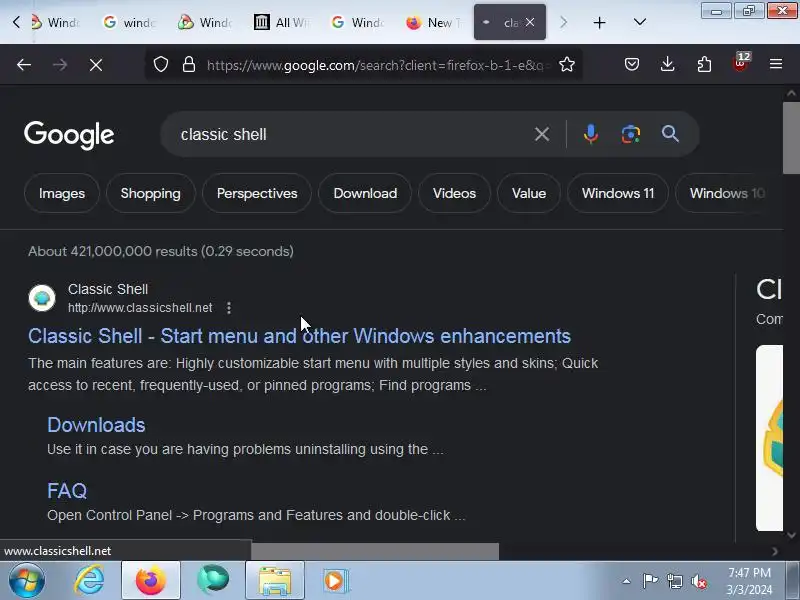Image resolution: width=800 pixels, height=600 pixels.
Task: Click the horizontal scrollbar right arrow
Action: pyautogui.click(x=775, y=551)
